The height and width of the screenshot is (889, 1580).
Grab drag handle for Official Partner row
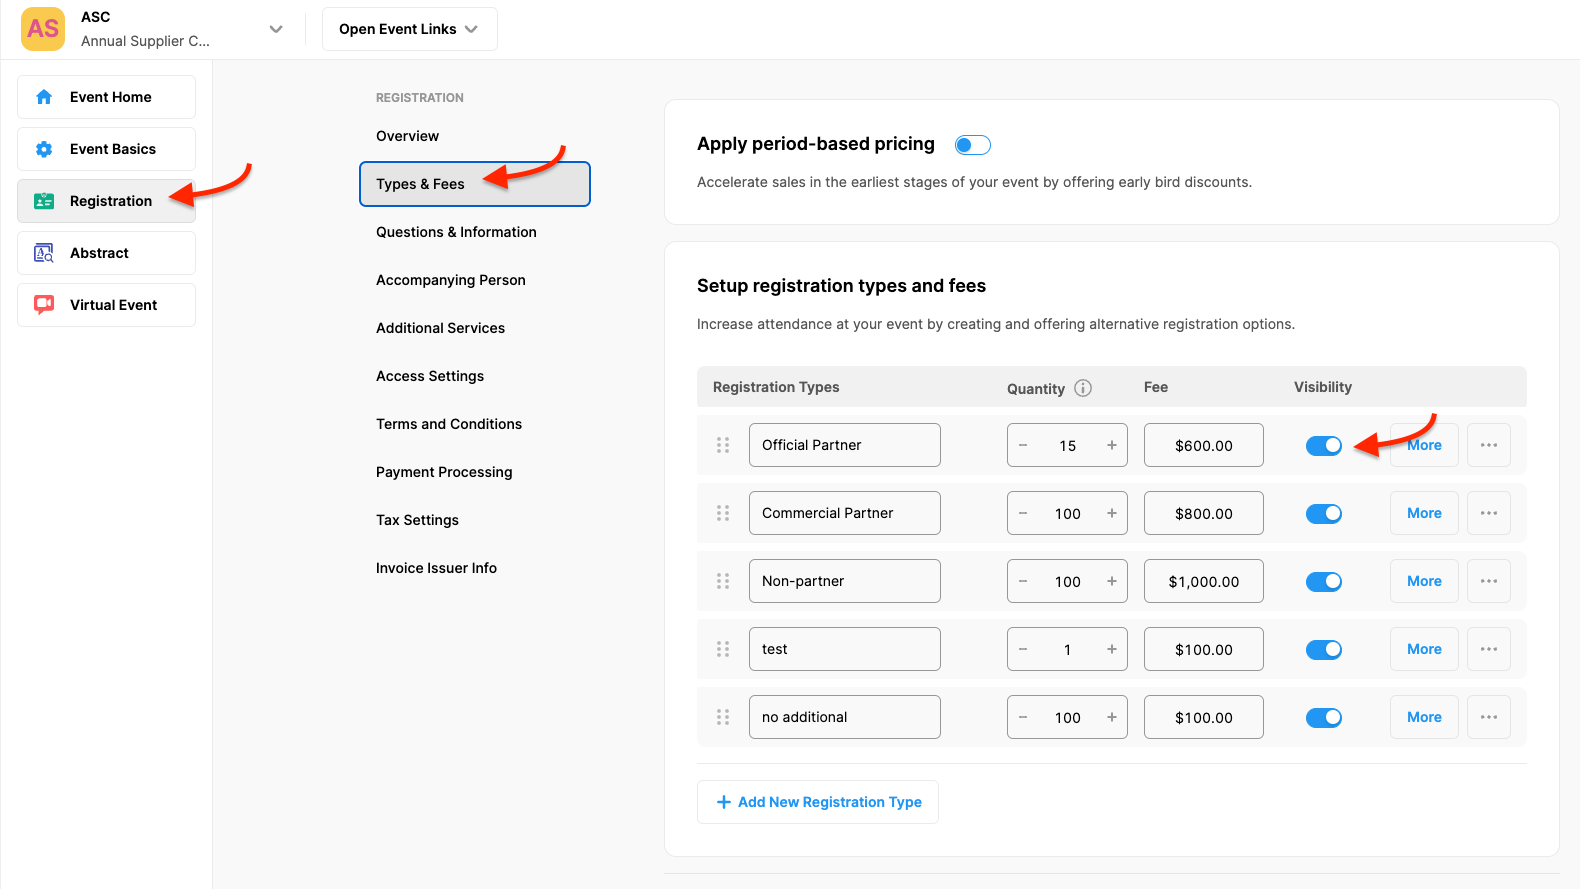723,445
